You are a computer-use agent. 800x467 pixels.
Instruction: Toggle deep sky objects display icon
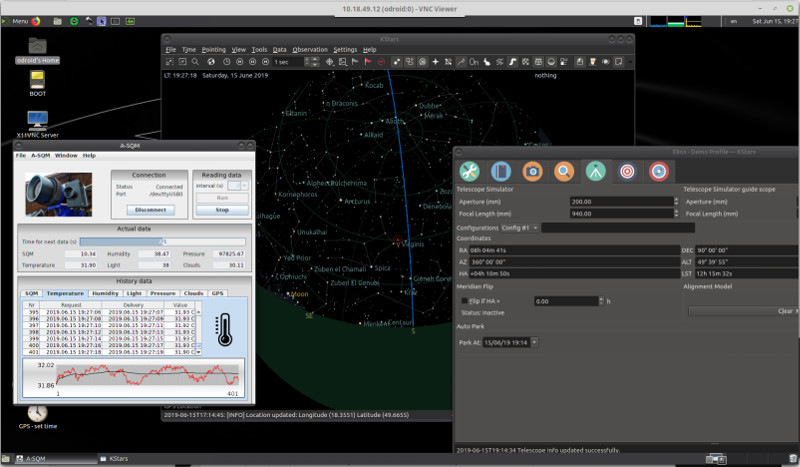409,62
